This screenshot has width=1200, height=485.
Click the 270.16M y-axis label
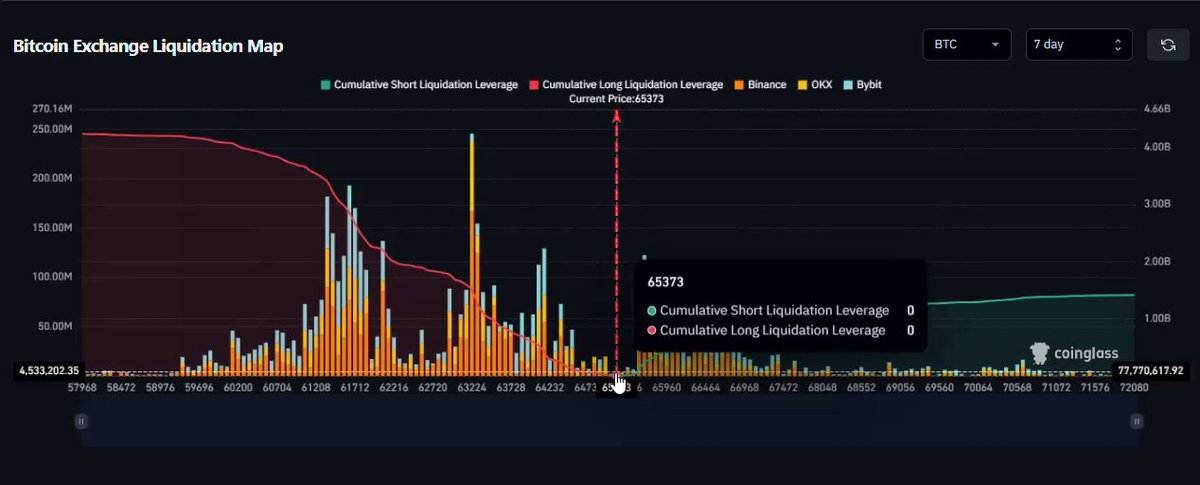[54, 108]
